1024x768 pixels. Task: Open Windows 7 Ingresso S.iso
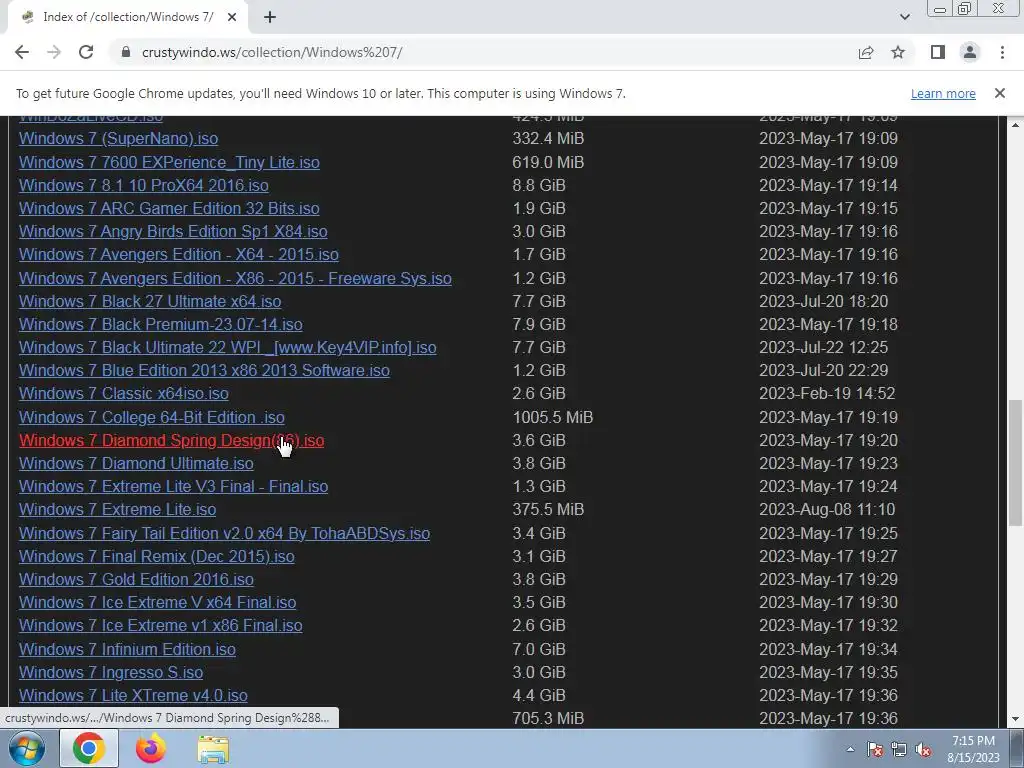111,672
